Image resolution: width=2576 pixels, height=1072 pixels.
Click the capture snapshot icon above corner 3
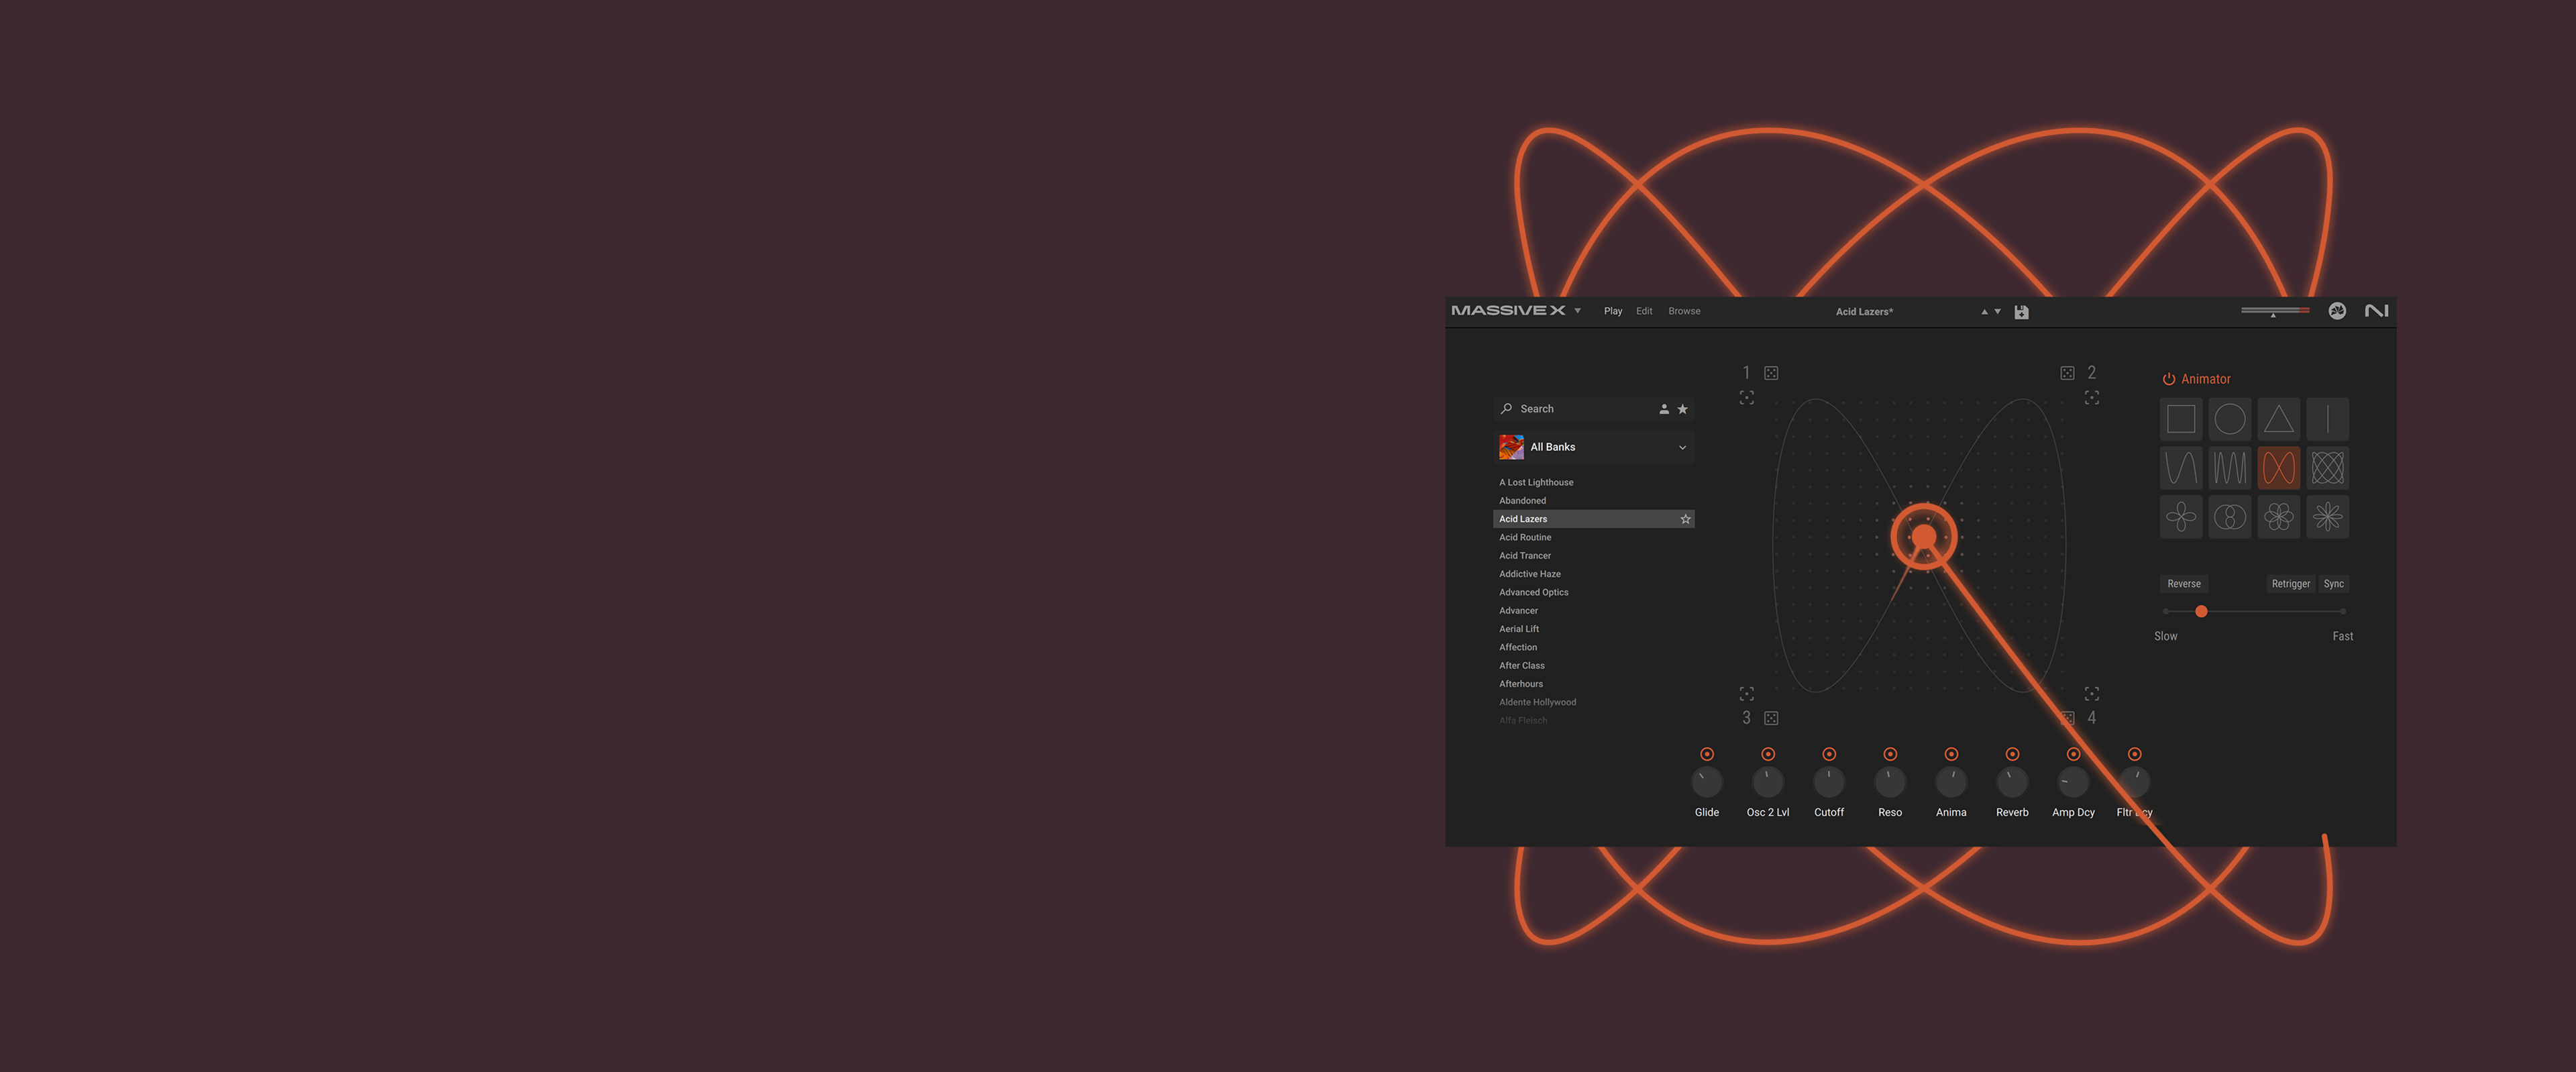[1746, 693]
